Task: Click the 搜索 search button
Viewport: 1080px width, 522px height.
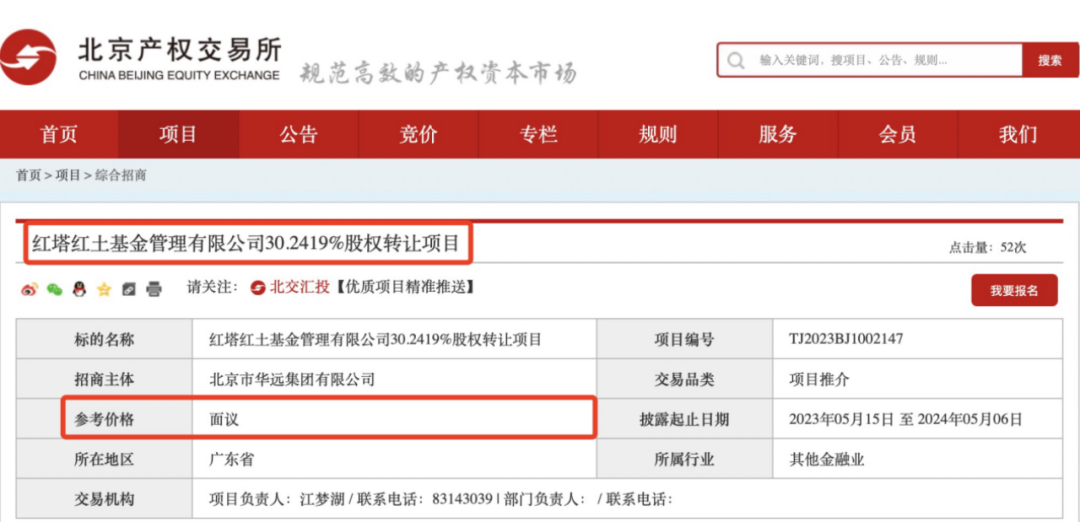Action: point(1050,61)
